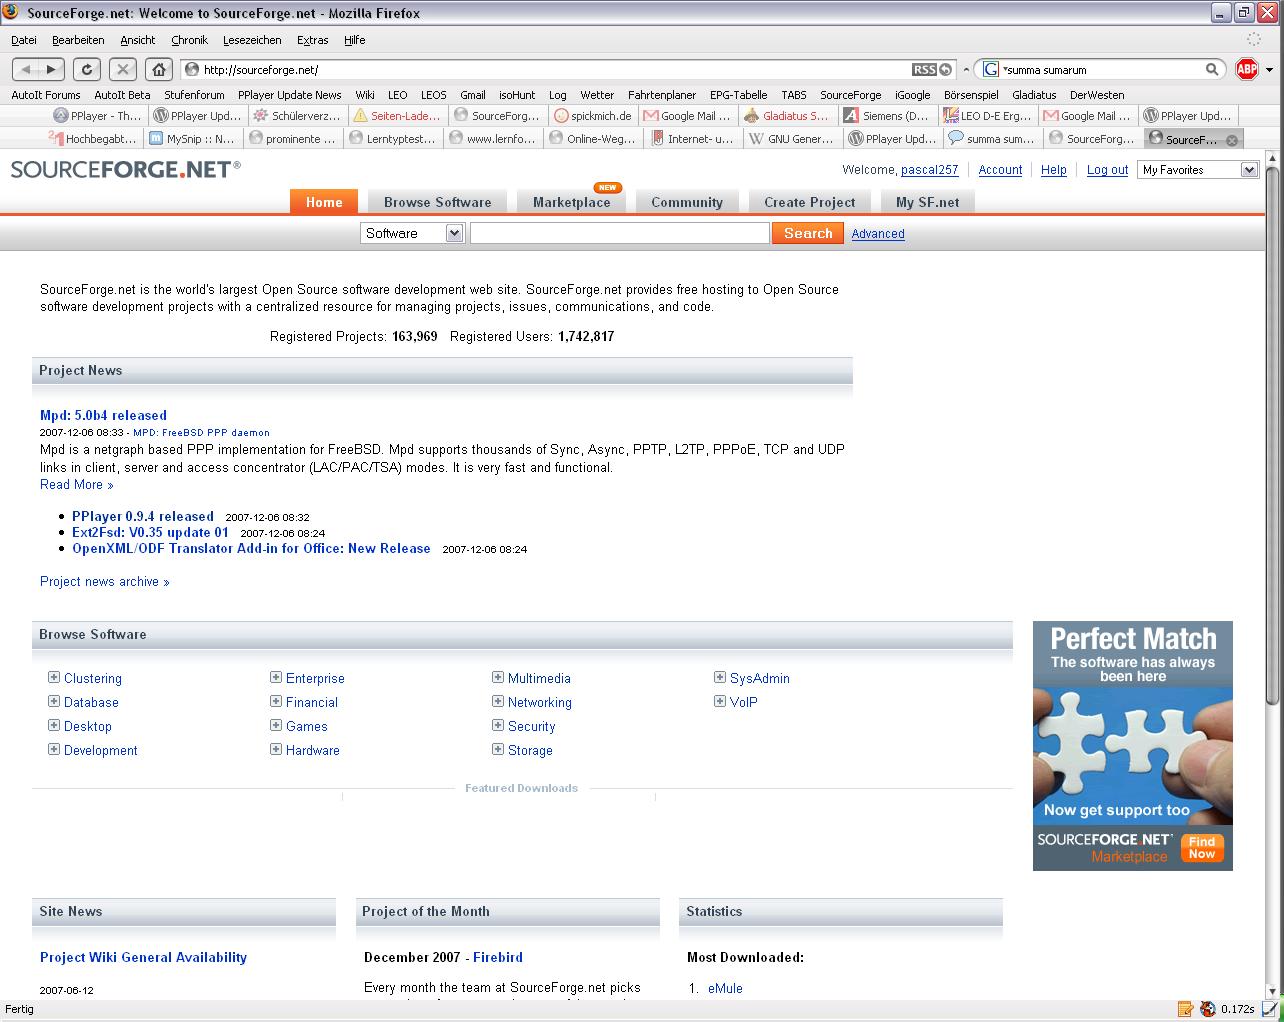
Task: Click the checkmark page icon in status bar
Action: [x=1271, y=1009]
